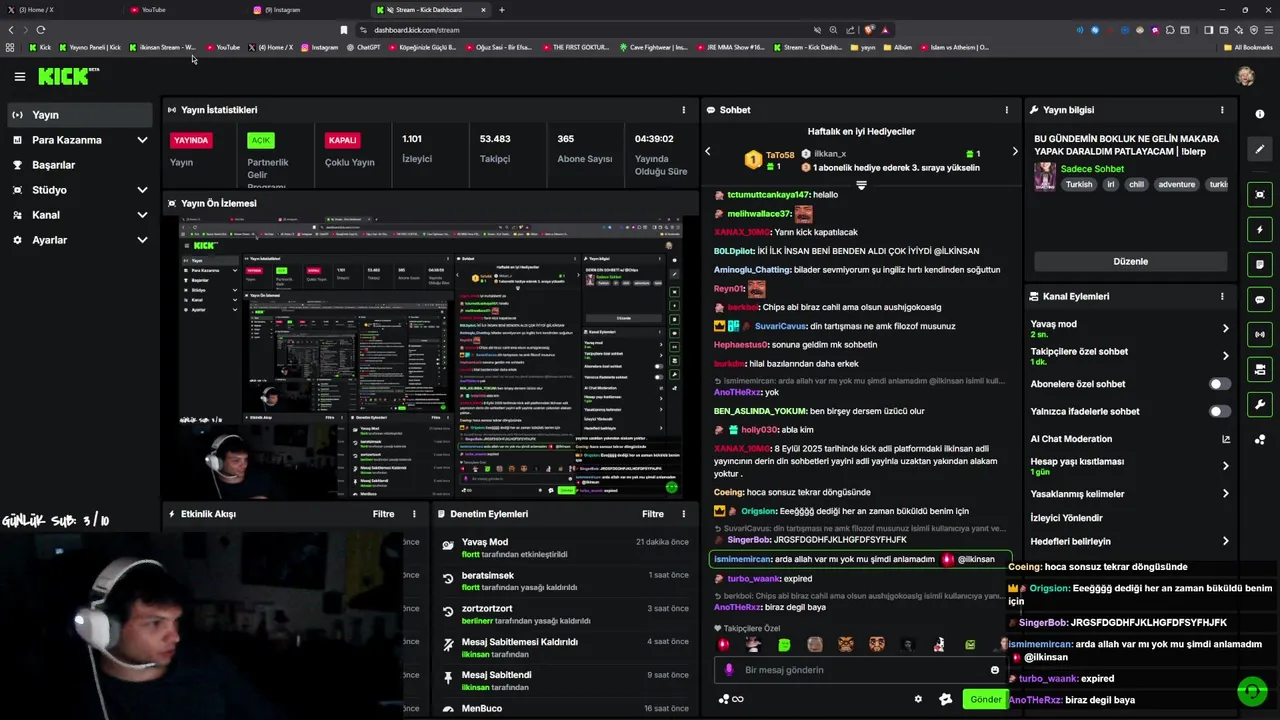Click the zortzortzort entry in Denetim Eylemleri

[x=565, y=614]
